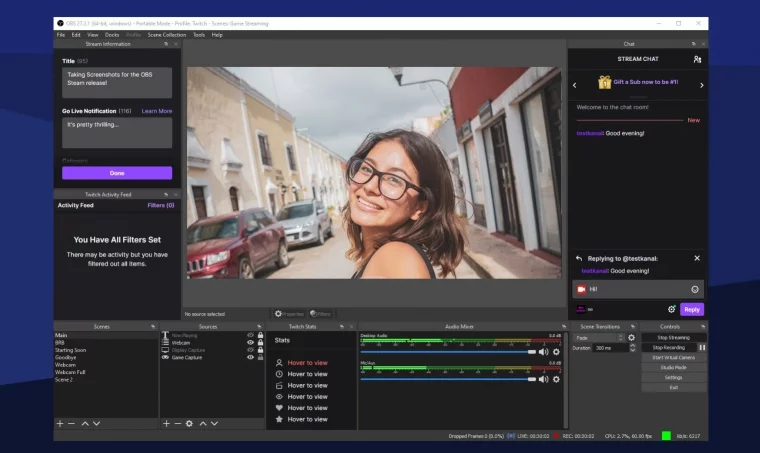Toggle visibility of Webcam source
Image resolution: width=760 pixels, height=453 pixels.
click(250, 343)
